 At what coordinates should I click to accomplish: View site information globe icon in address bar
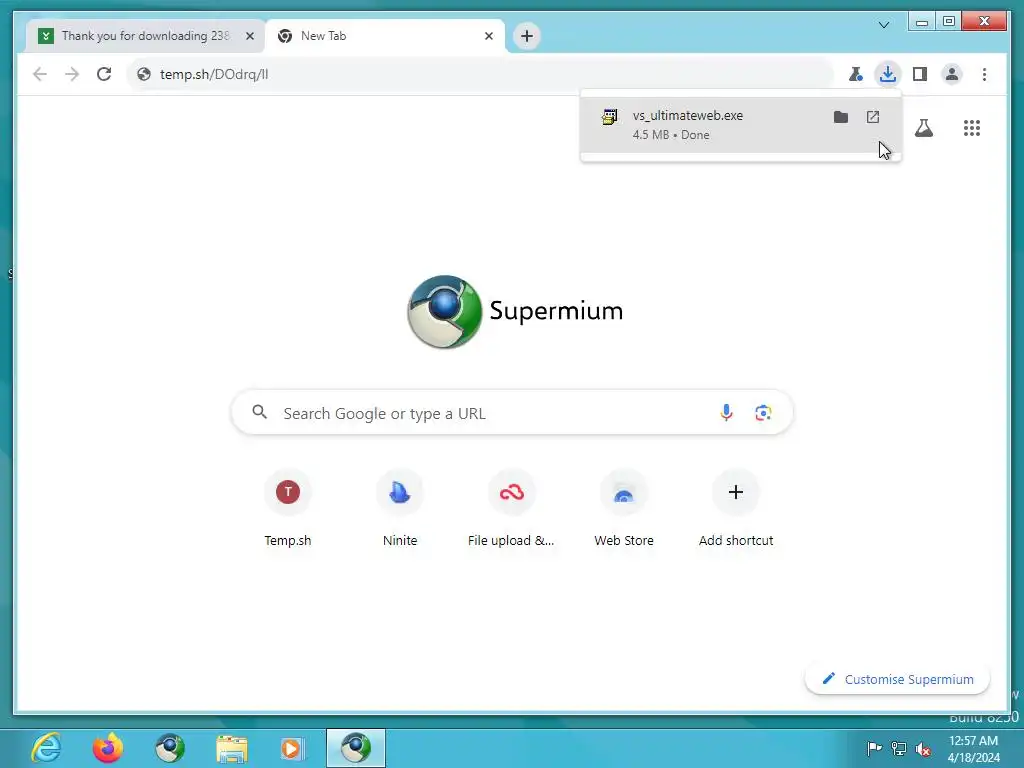(144, 74)
